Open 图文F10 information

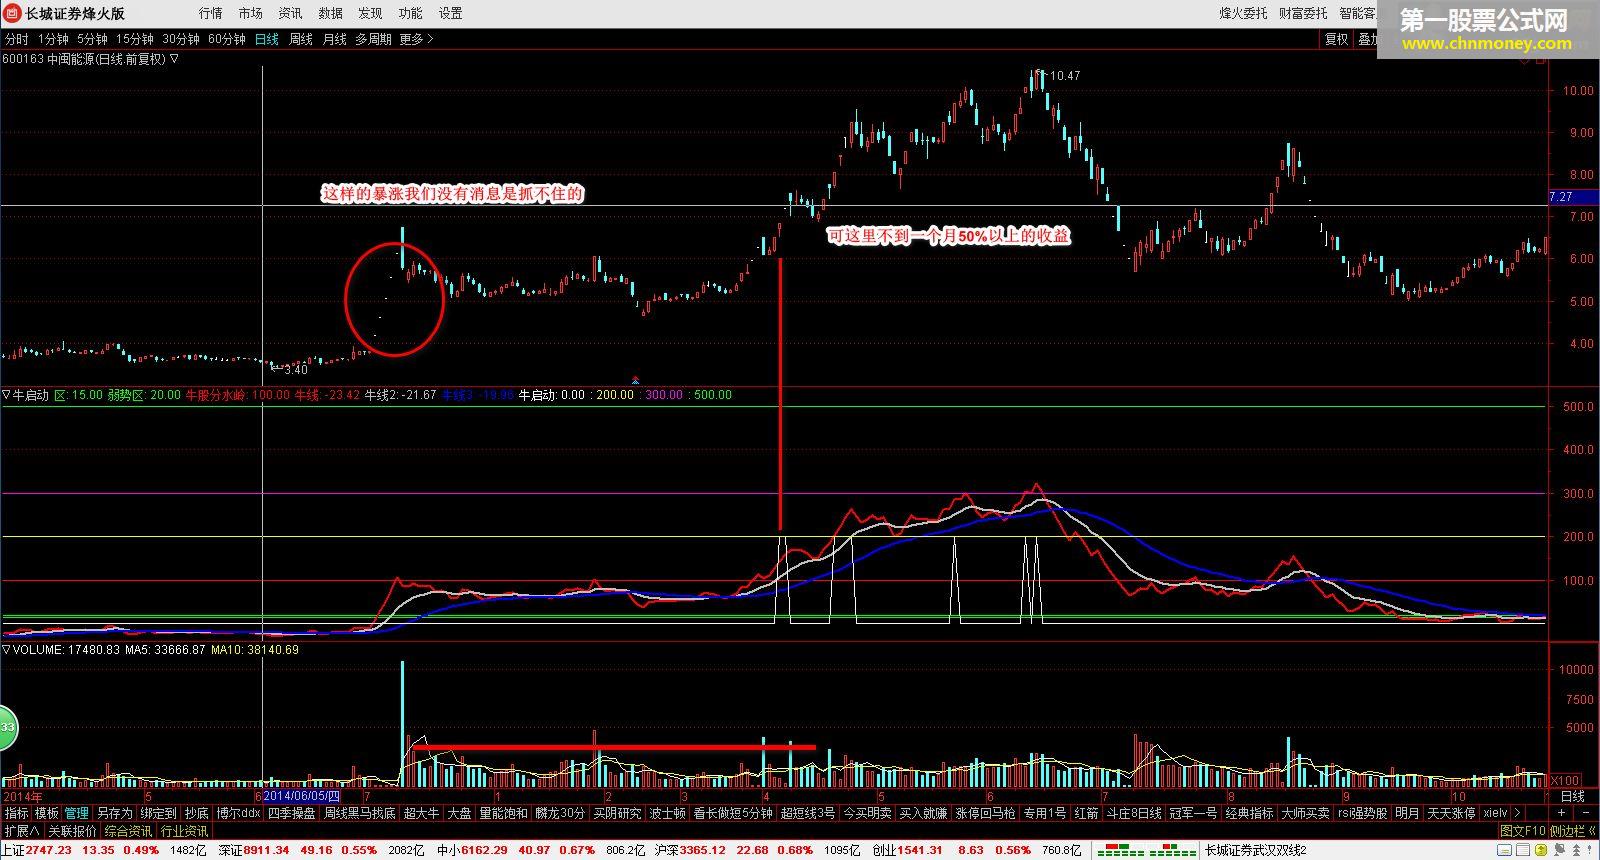click(1522, 831)
